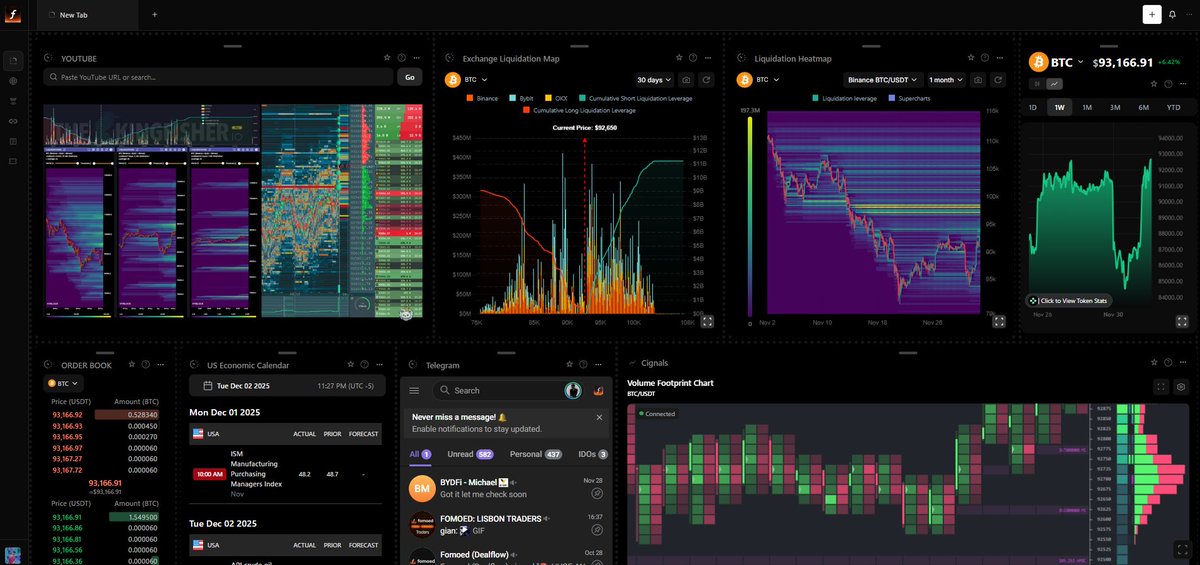
Task: Click the first left sidebar icon
Action: click(13, 61)
